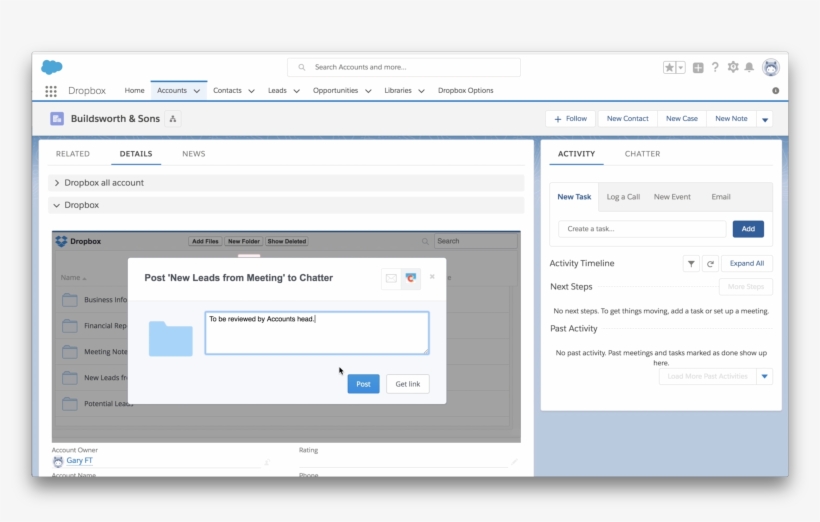Open the Contacts tab dropdown chevron
The image size is (820, 522).
point(251,91)
